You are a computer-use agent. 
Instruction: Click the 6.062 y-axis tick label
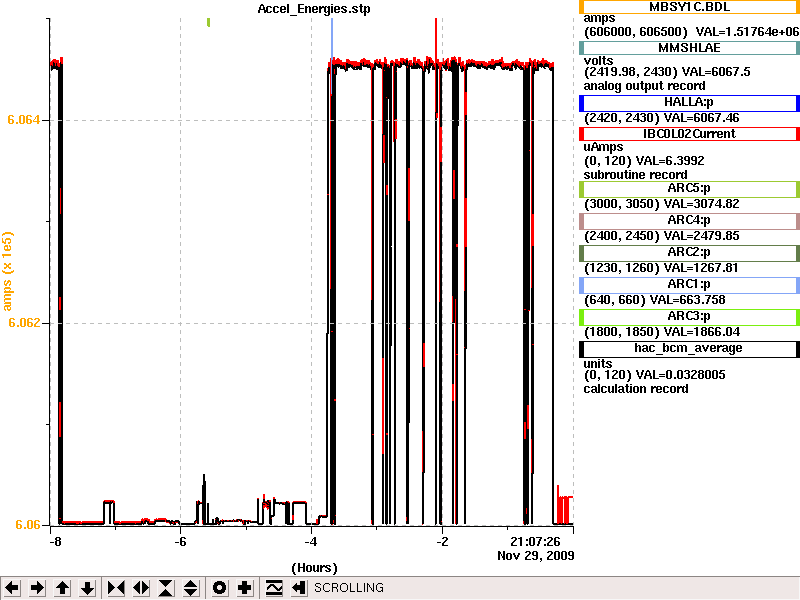(x=23, y=322)
